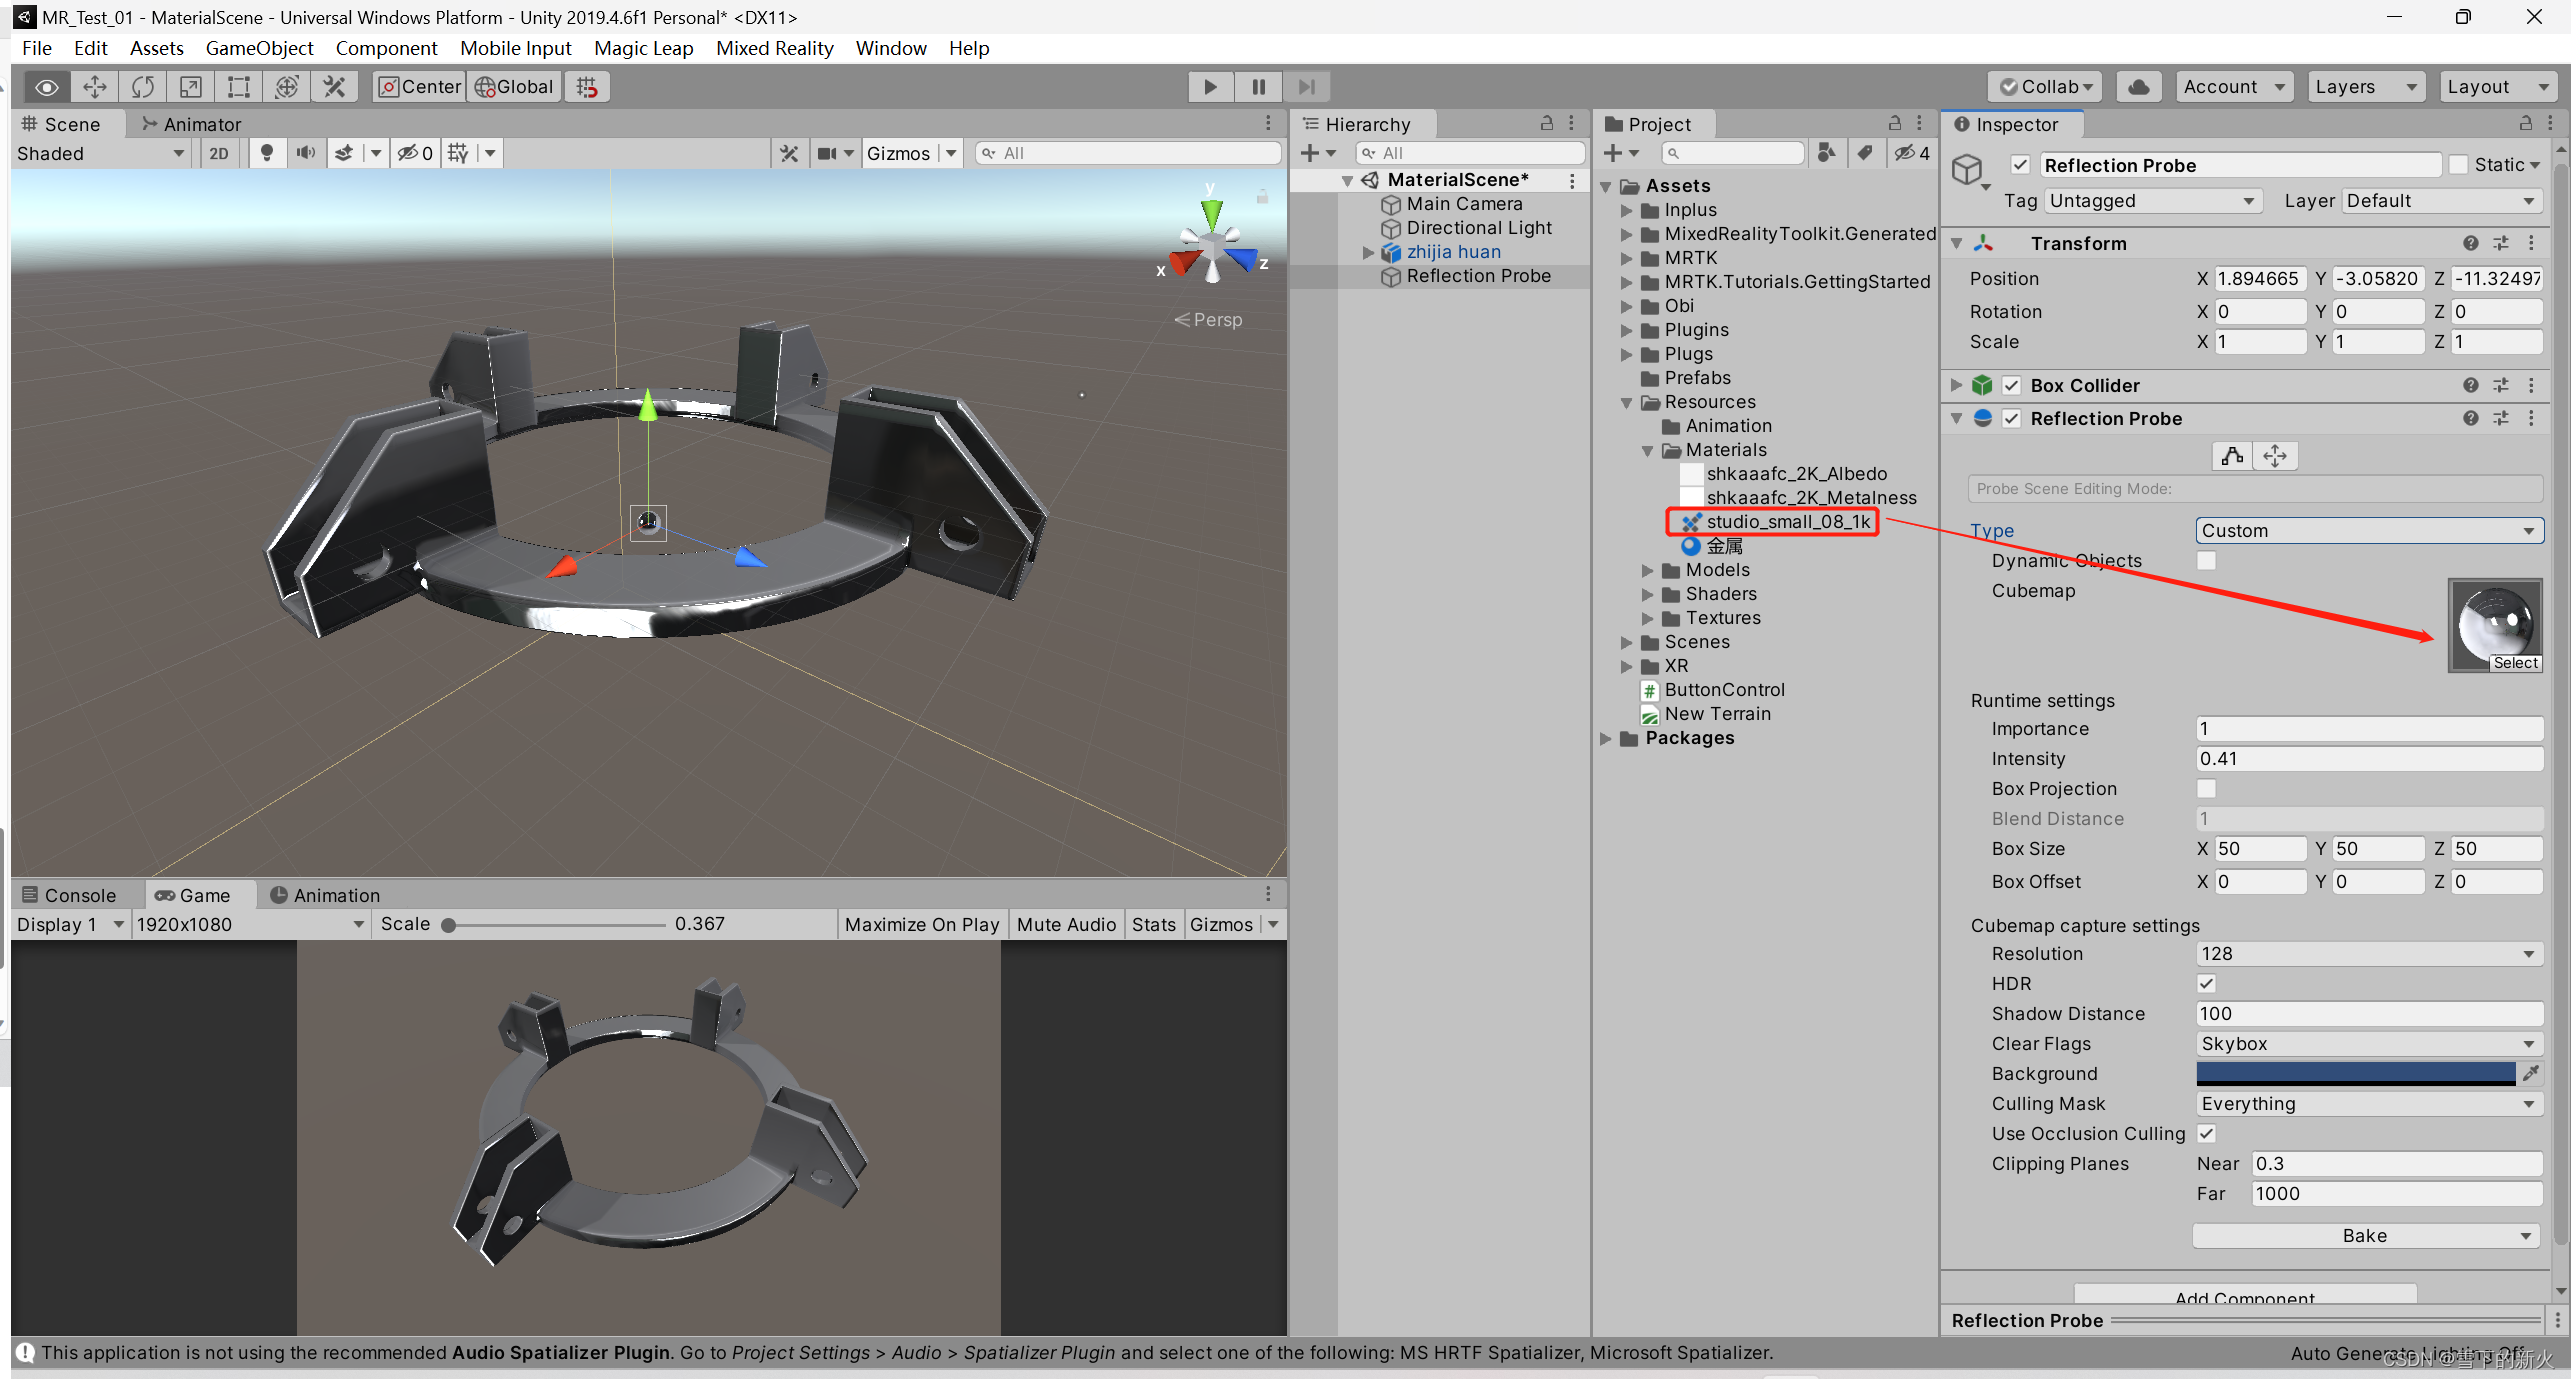Open the cloud services icon
This screenshot has width=2571, height=1379.
2138,87
